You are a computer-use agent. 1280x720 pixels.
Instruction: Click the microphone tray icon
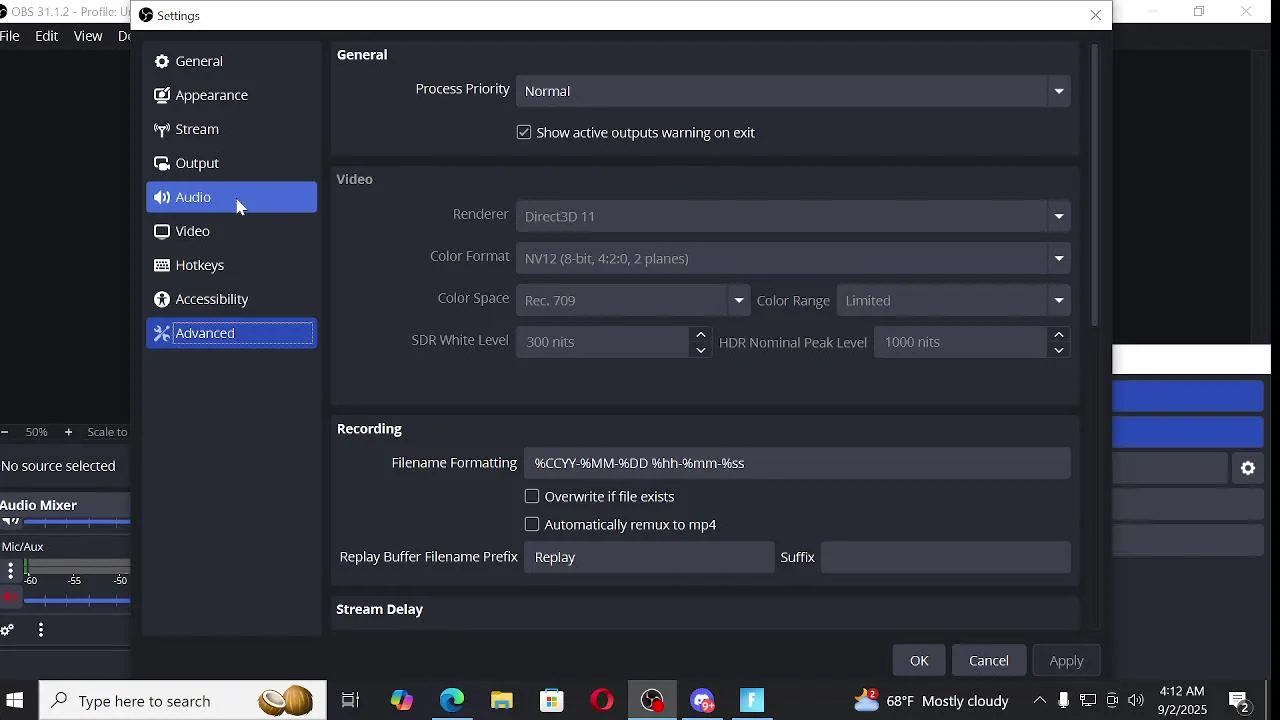pos(1064,701)
